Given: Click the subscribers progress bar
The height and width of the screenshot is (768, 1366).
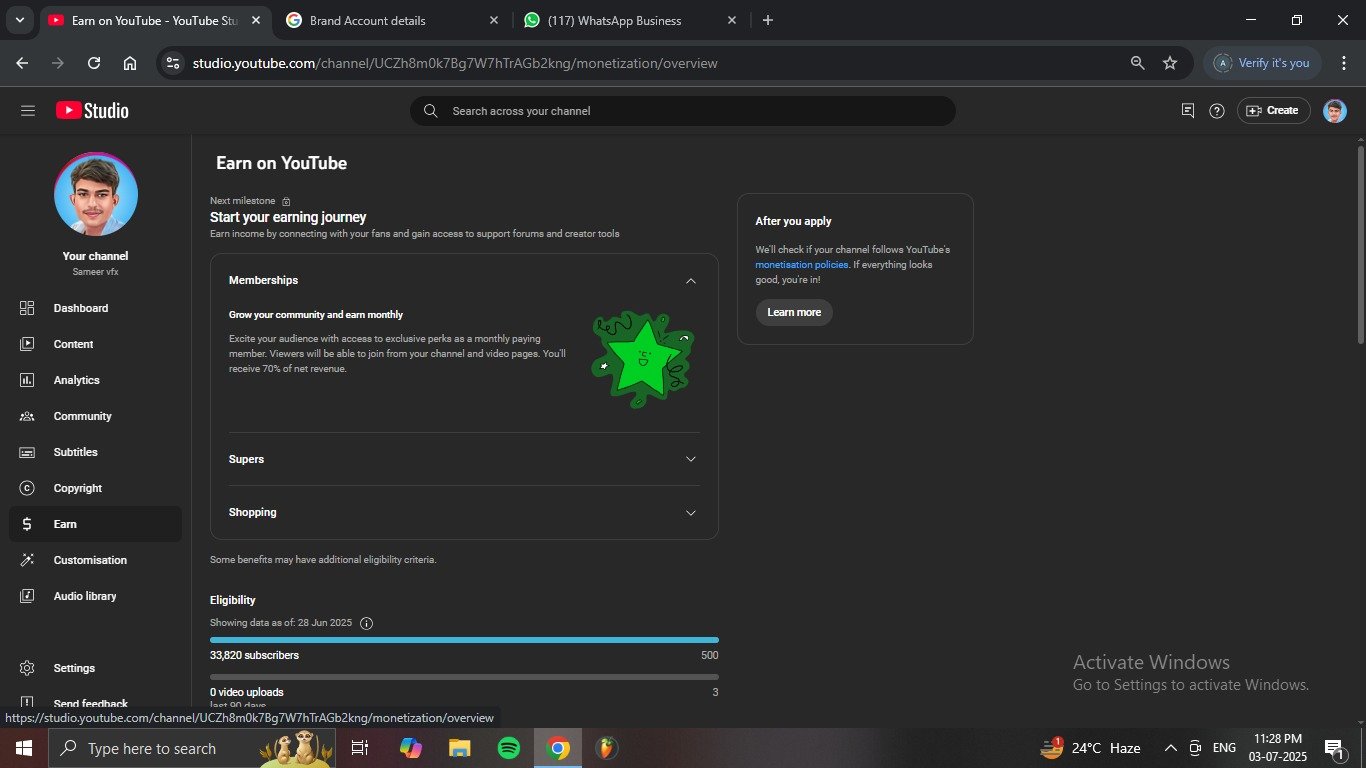Looking at the screenshot, I should [x=464, y=640].
